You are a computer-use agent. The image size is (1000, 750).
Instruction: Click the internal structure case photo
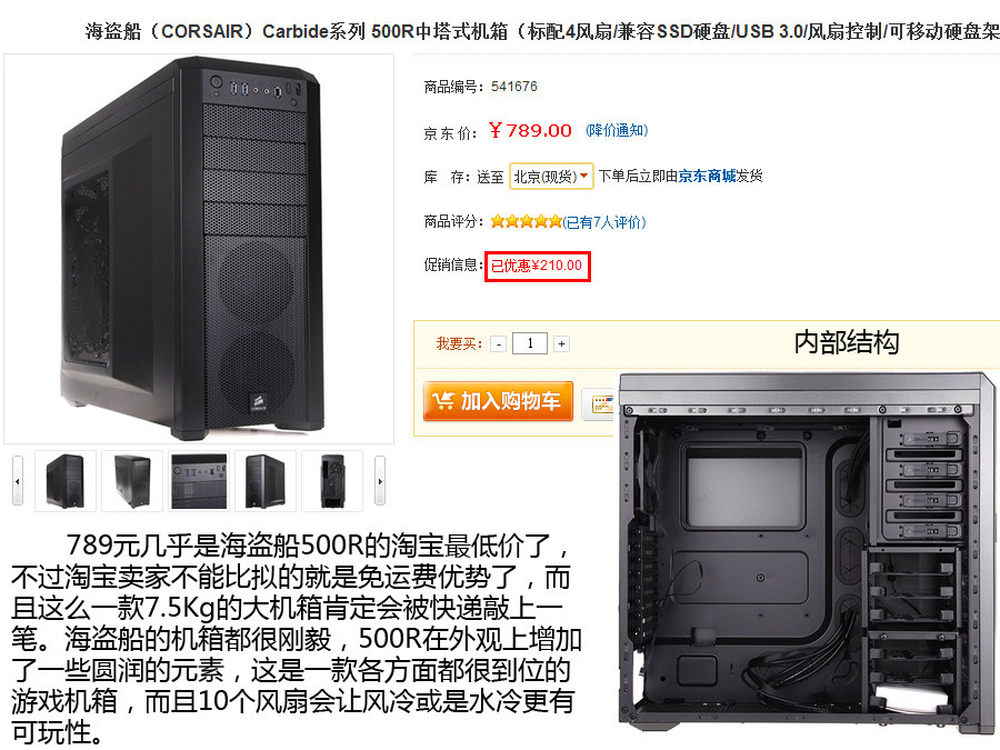807,551
